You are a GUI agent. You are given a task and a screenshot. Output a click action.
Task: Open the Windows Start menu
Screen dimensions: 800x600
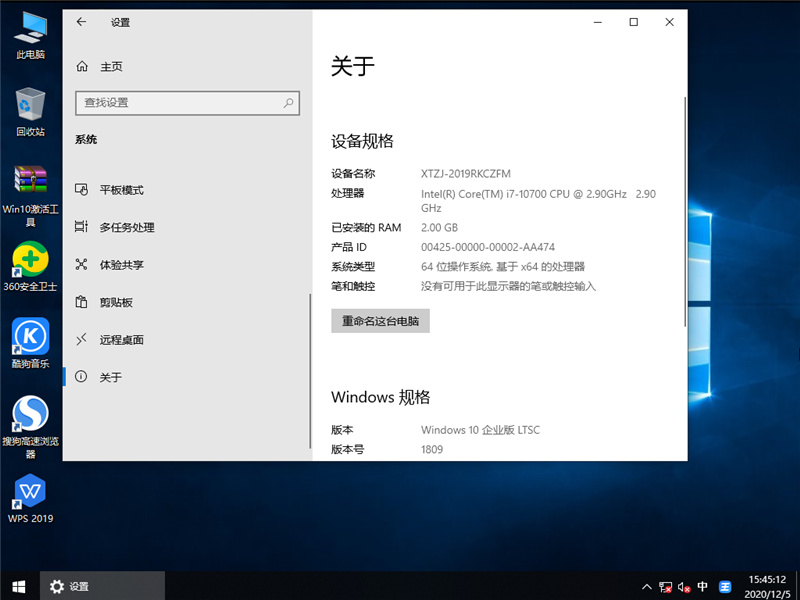coord(19,586)
